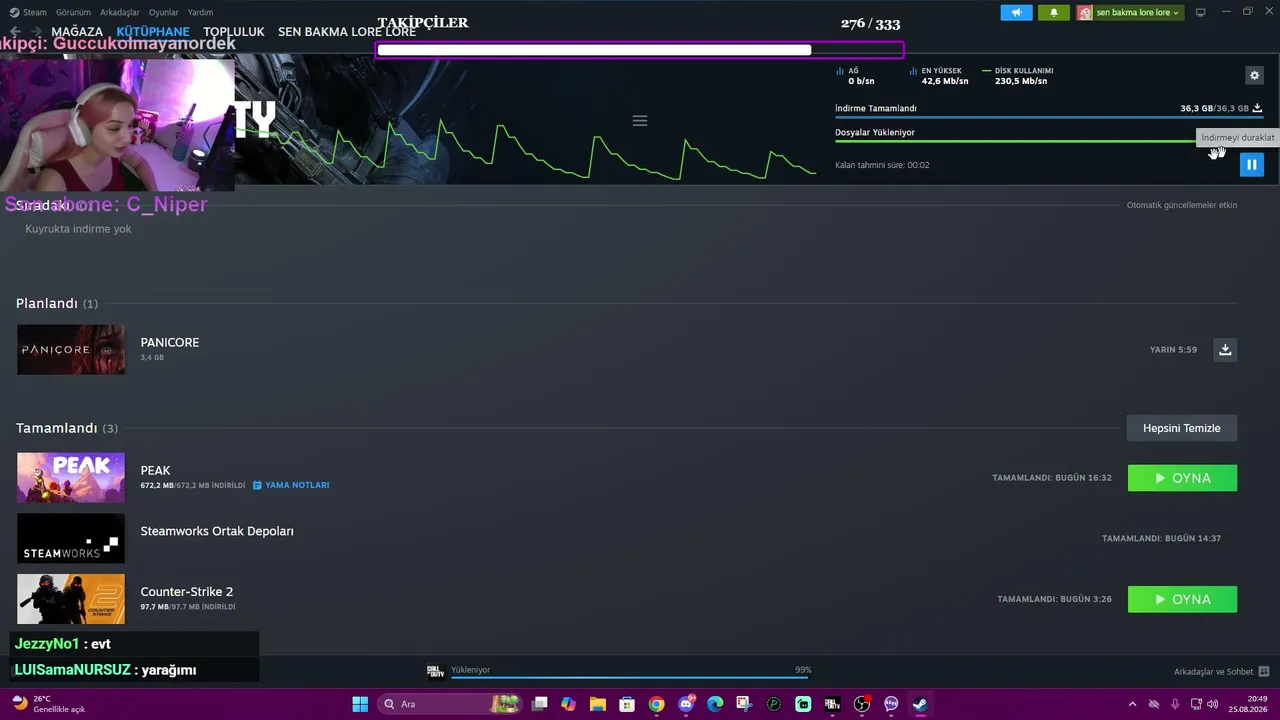Image resolution: width=1280 pixels, height=720 pixels.
Task: Select the PEAK title text
Action: coord(155,470)
